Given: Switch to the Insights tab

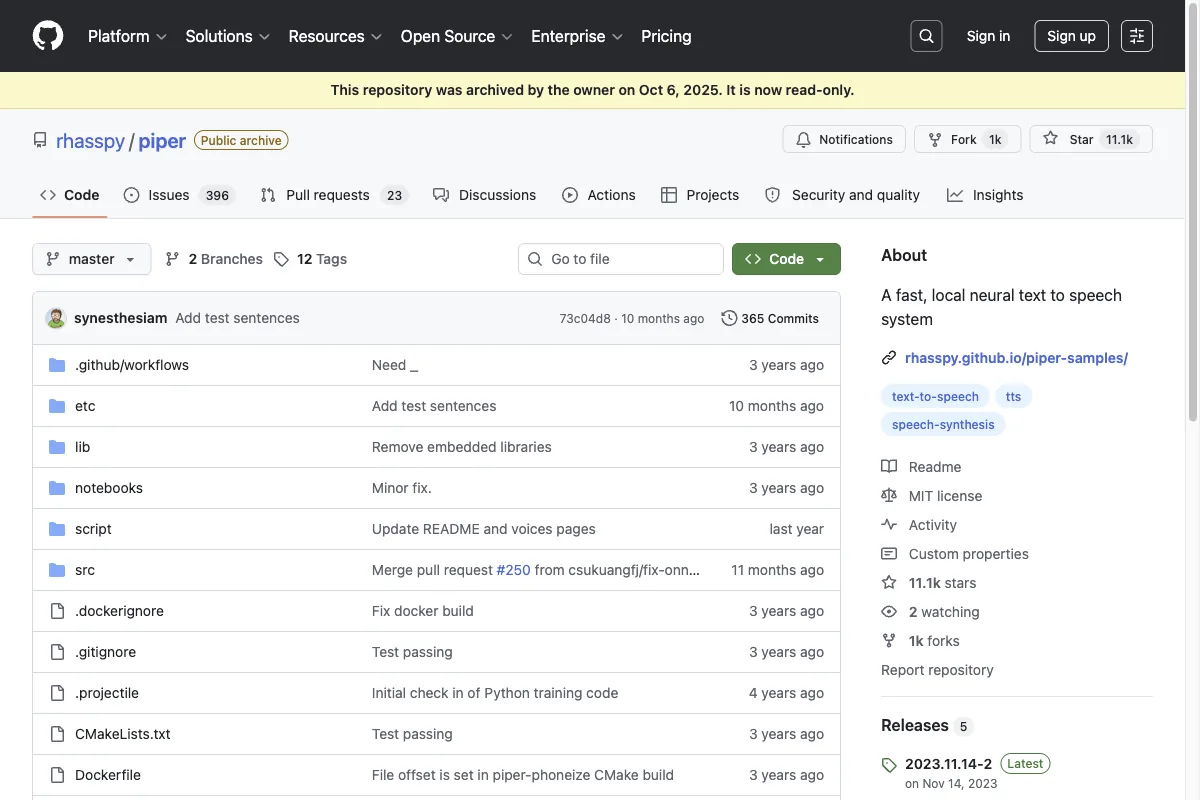Looking at the screenshot, I should pyautogui.click(x=985, y=195).
